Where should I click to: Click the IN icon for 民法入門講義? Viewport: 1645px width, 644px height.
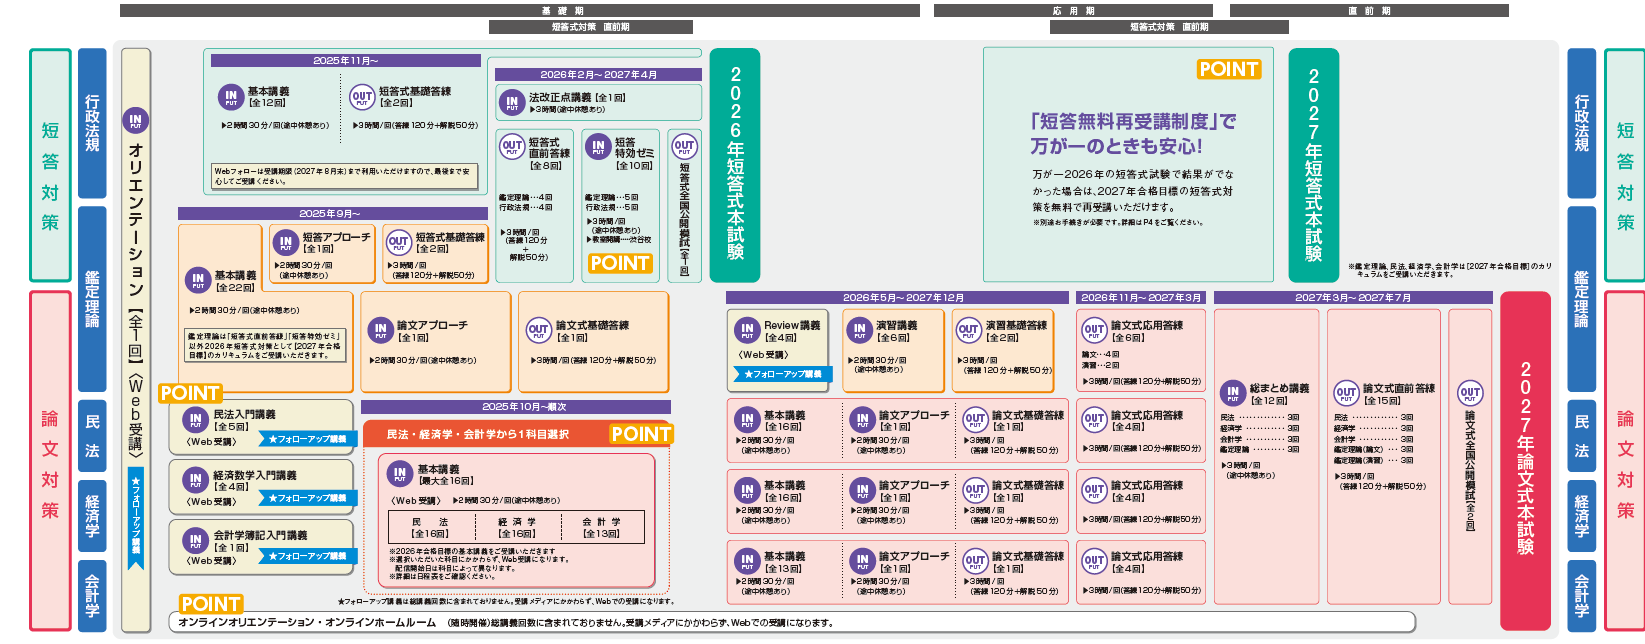coord(196,420)
